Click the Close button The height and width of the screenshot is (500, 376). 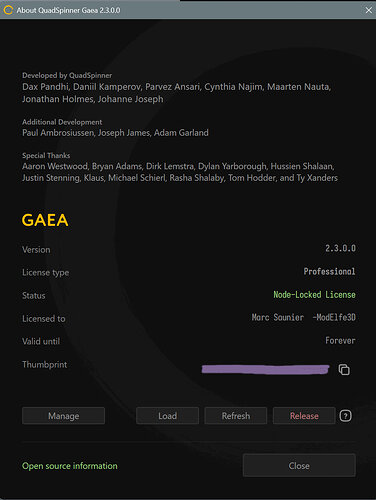299,465
